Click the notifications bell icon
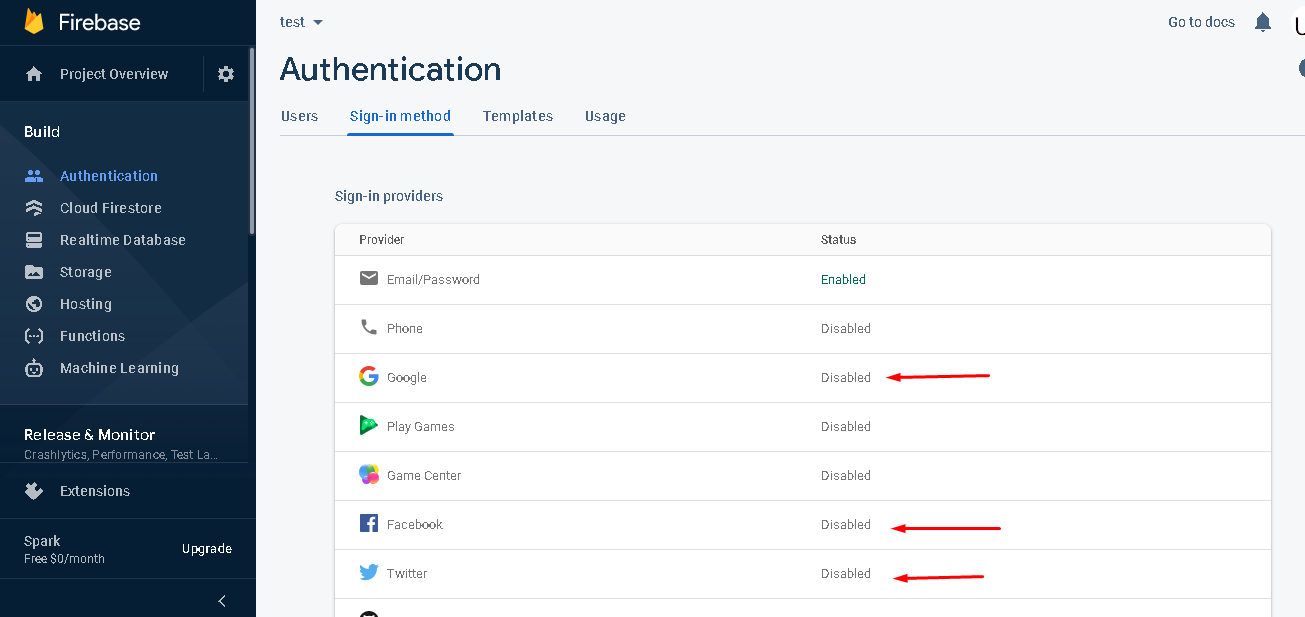This screenshot has height=617, width=1305. [x=1263, y=22]
